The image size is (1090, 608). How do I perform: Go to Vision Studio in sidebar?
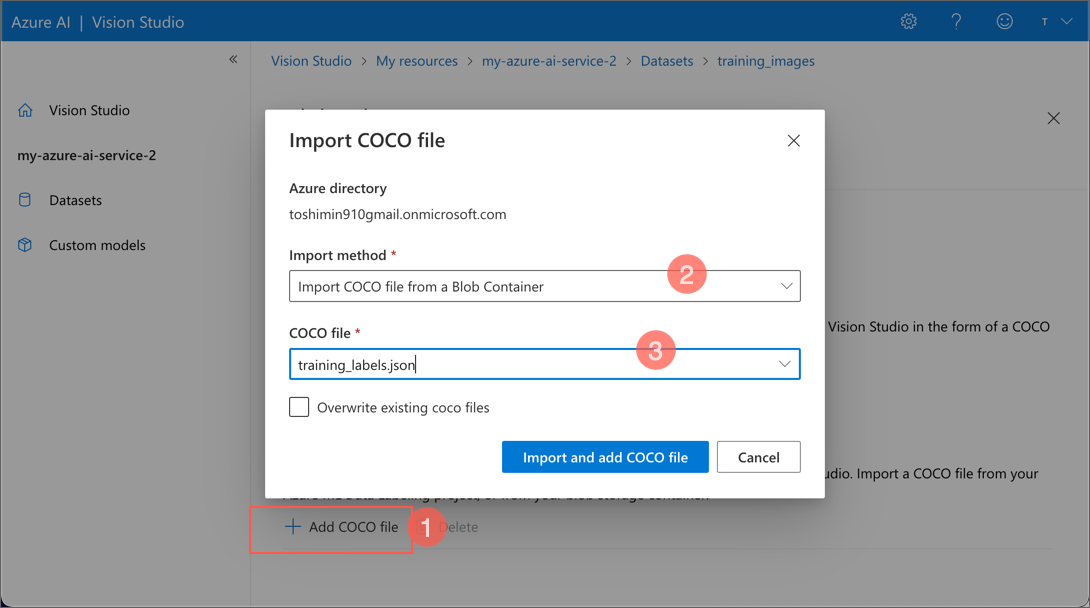point(89,110)
